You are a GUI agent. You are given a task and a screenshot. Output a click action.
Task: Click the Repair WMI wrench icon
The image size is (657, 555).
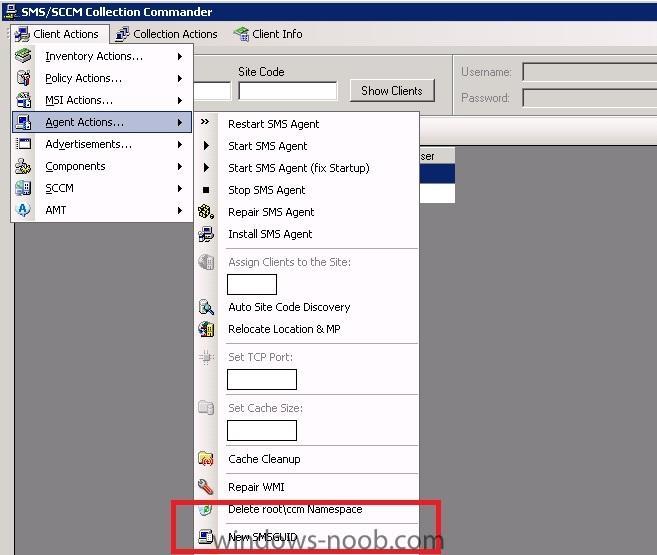point(206,487)
